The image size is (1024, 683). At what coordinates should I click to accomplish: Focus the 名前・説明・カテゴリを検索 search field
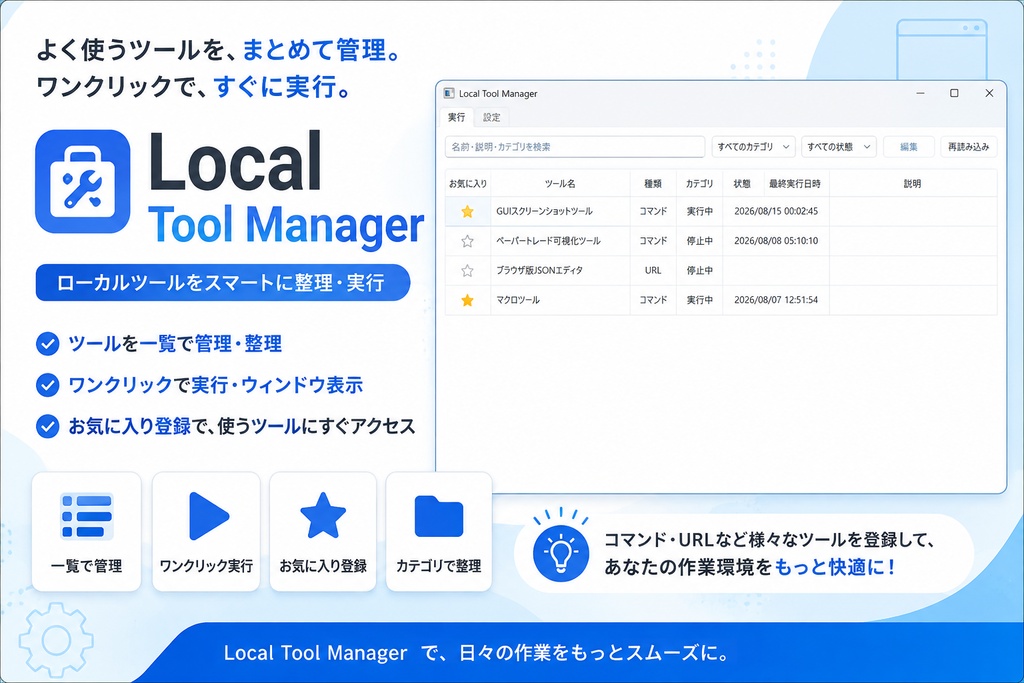tap(575, 147)
